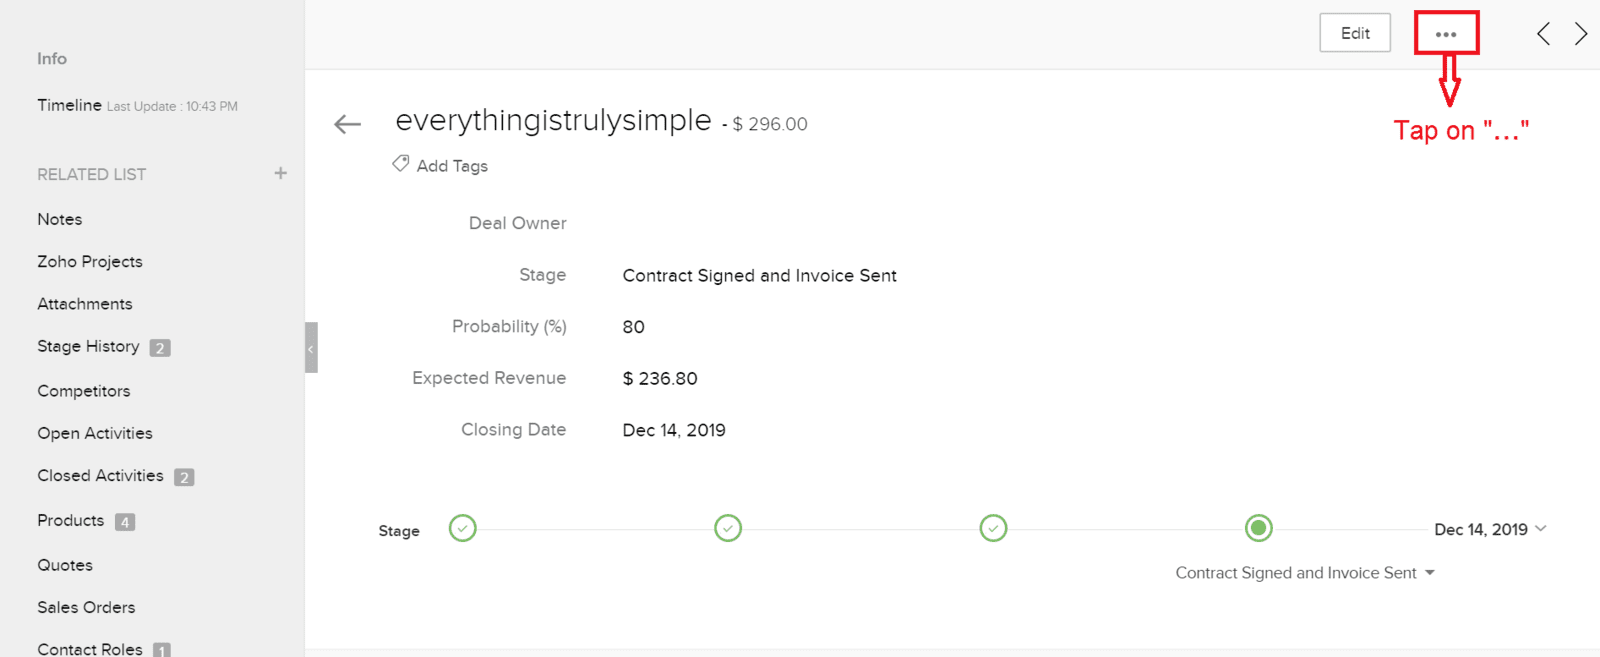
Task: Click the Closing Date value Dec 14, 2019
Action: 674,430
